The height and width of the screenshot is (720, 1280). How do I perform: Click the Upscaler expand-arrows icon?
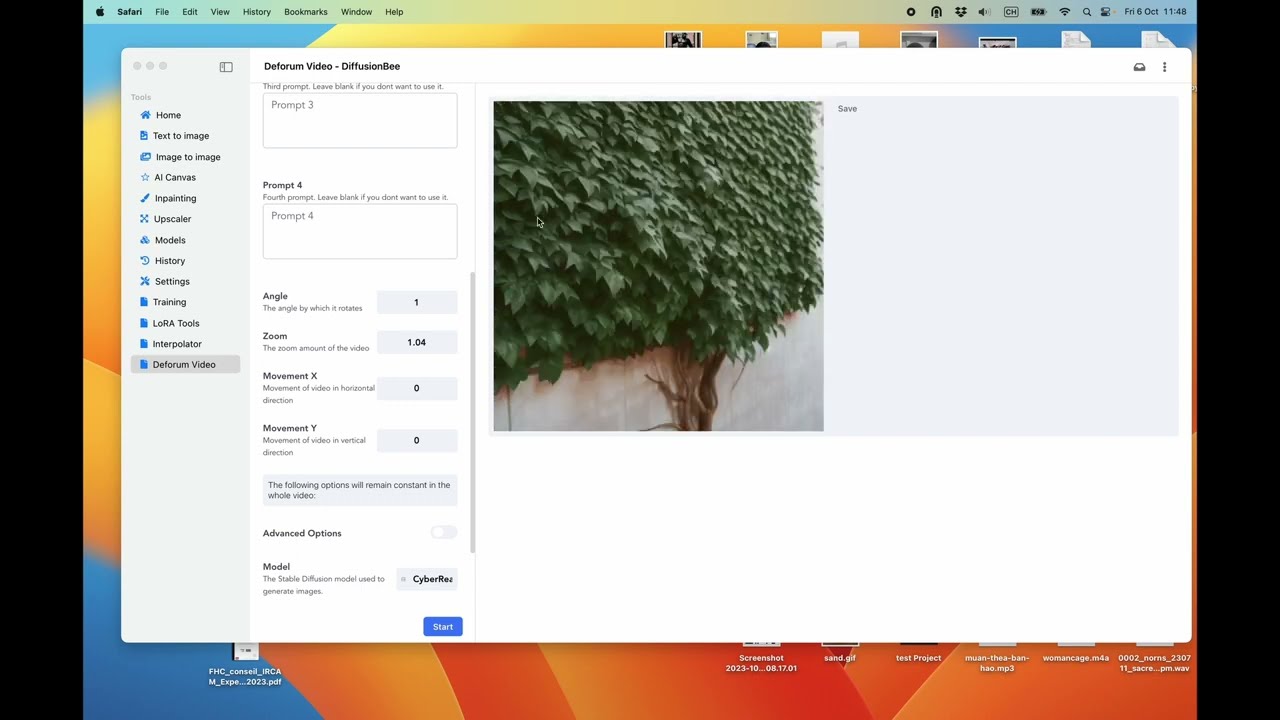click(145, 219)
